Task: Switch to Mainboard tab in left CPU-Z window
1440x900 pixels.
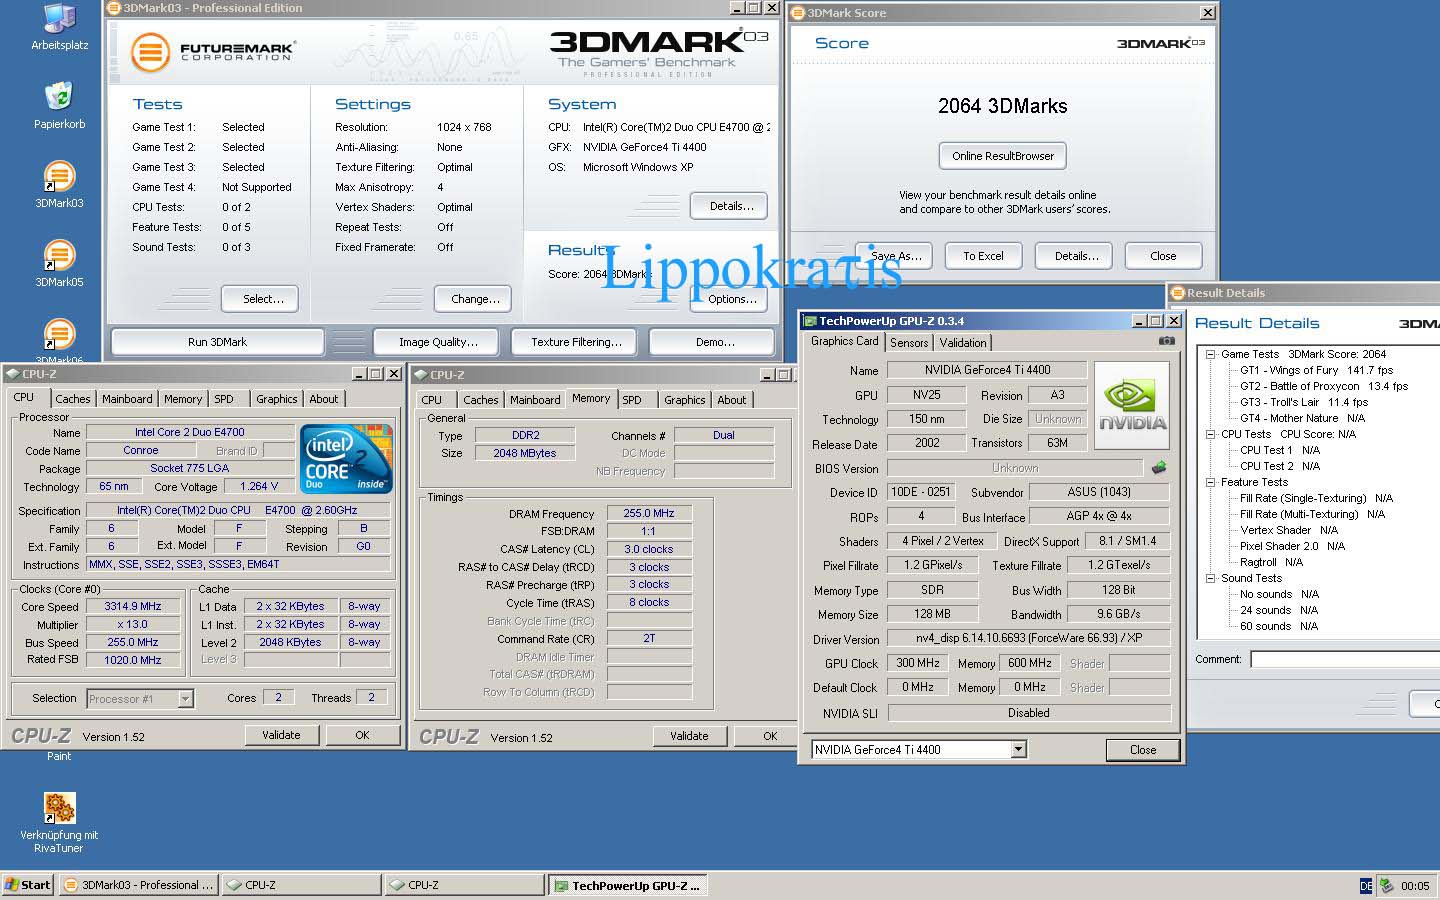Action: click(127, 399)
